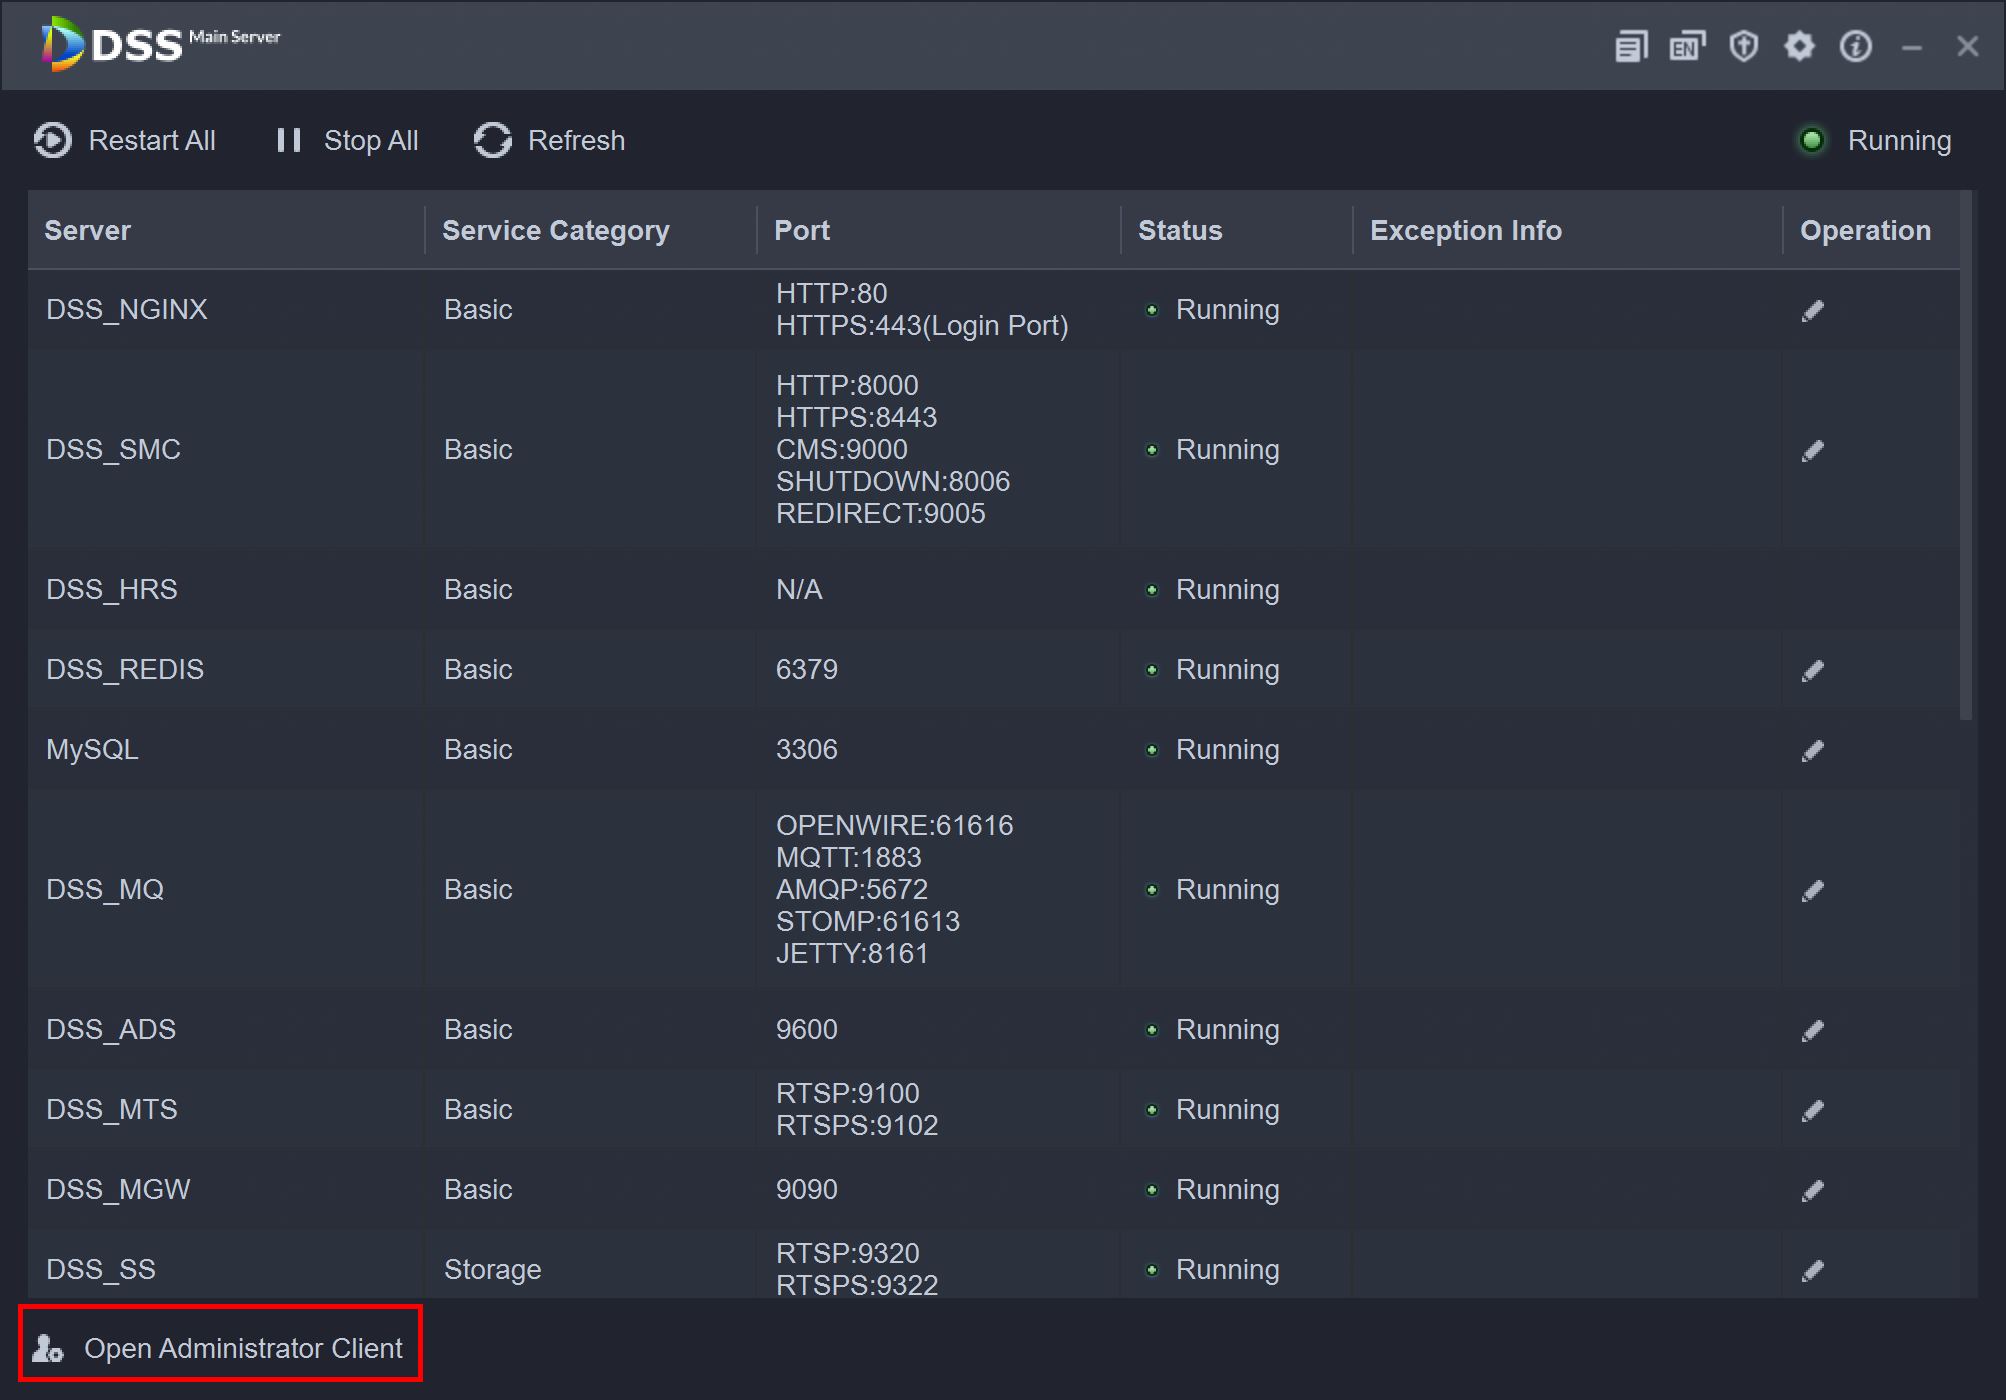The width and height of the screenshot is (2006, 1400).
Task: Edit DSS_NGINX port with pencil icon
Action: click(x=1812, y=311)
